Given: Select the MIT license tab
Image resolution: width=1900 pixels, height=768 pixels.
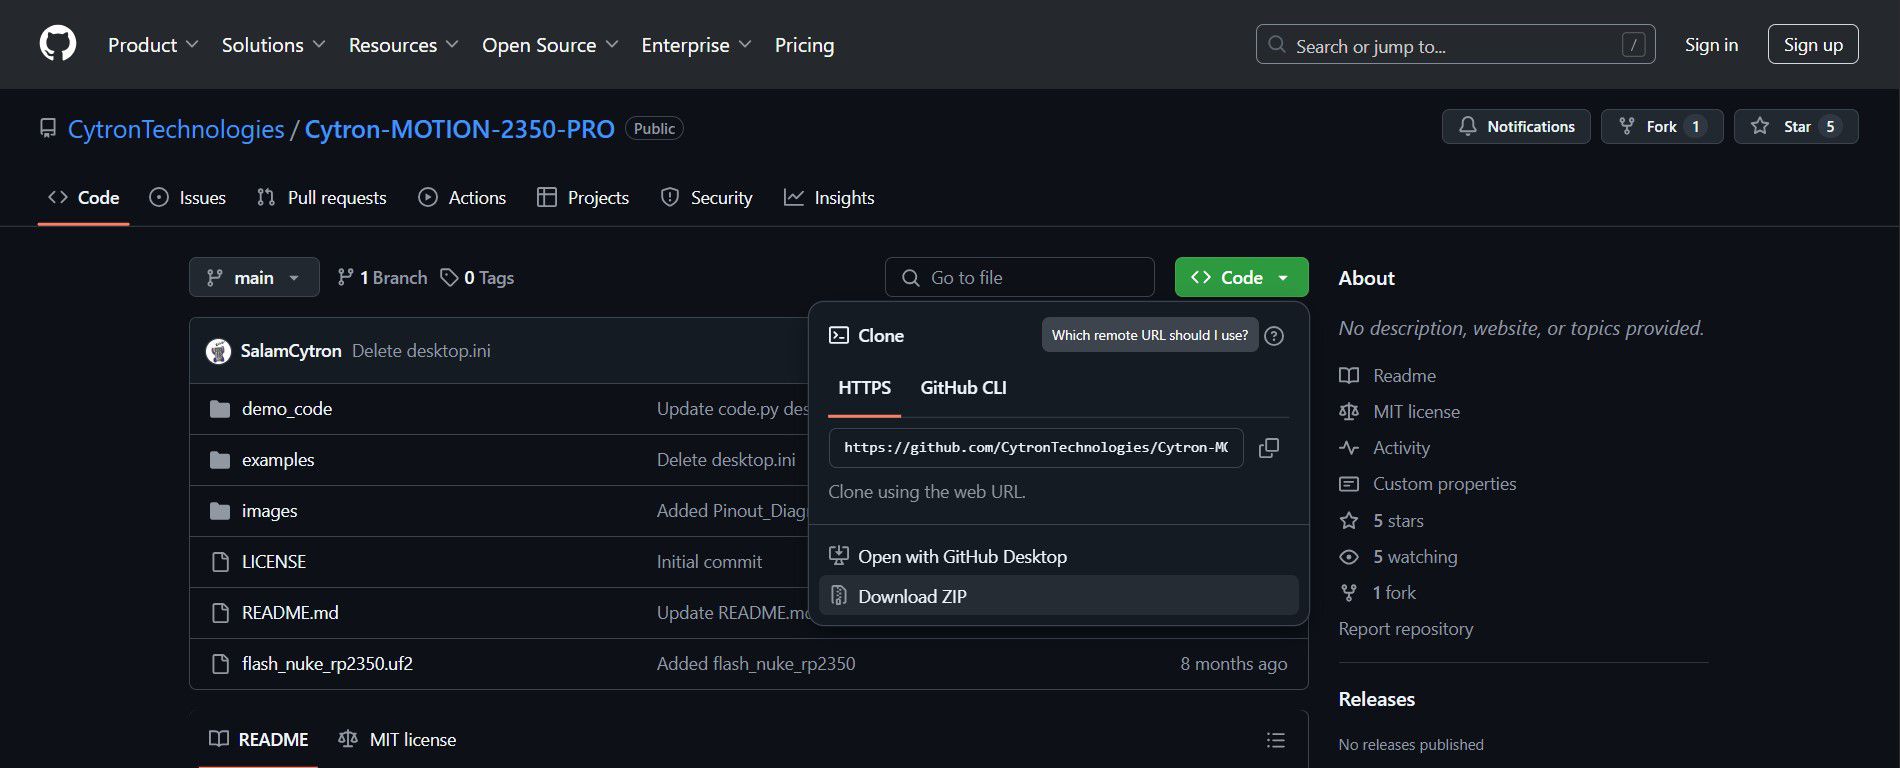Looking at the screenshot, I should [x=398, y=740].
